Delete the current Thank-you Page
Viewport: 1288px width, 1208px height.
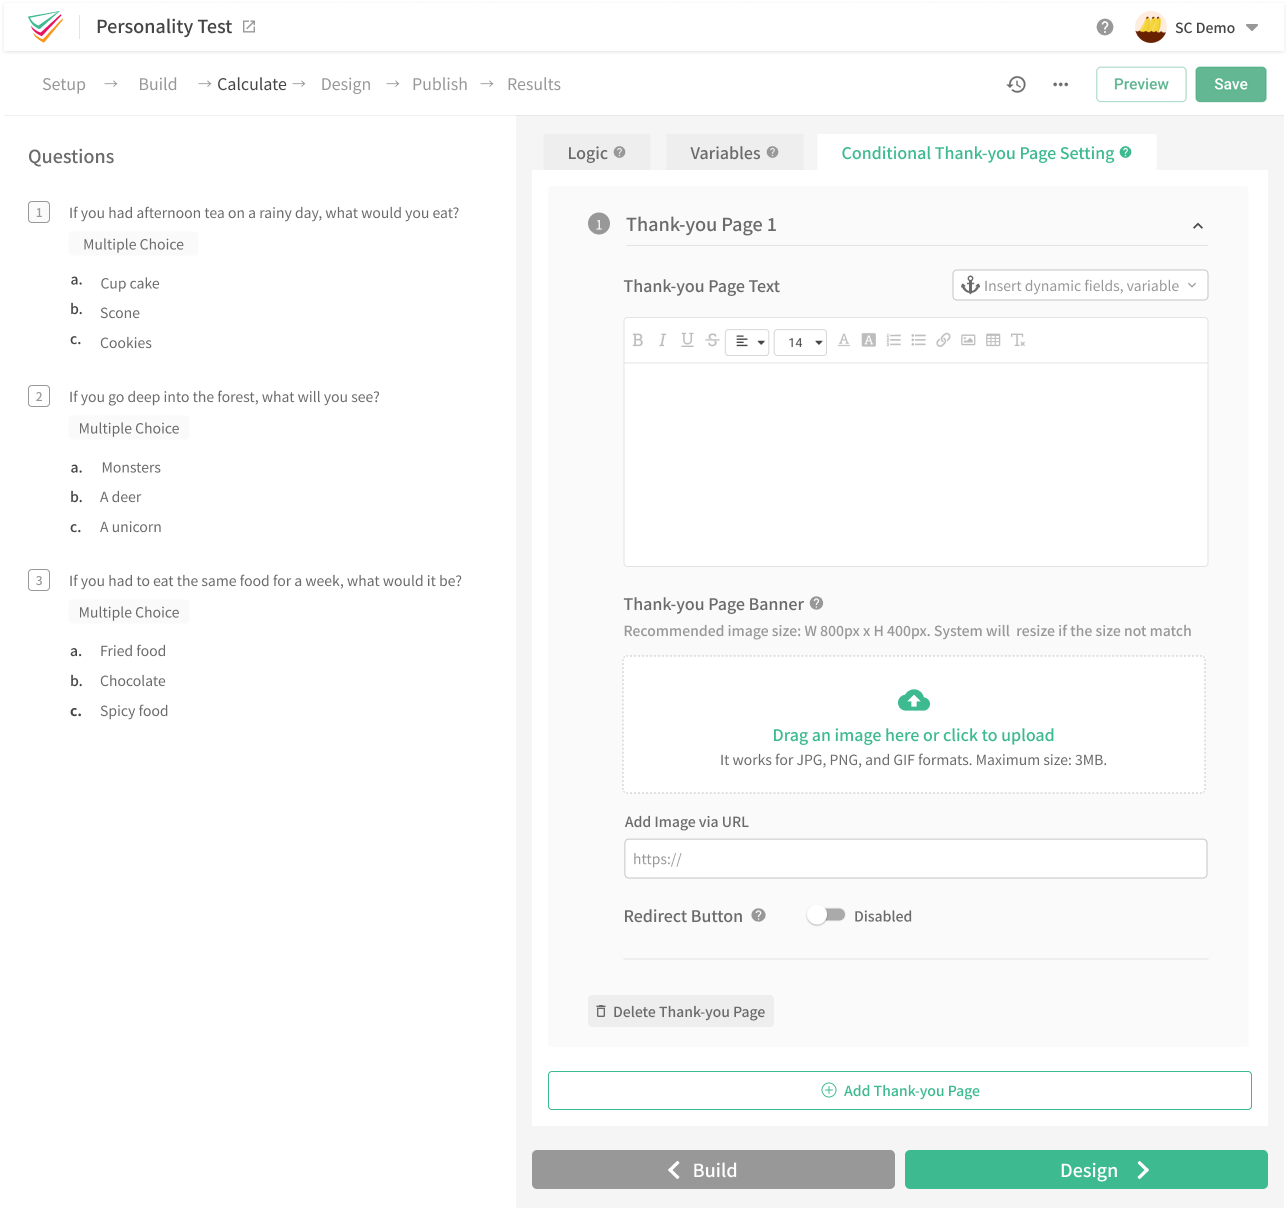click(680, 1011)
